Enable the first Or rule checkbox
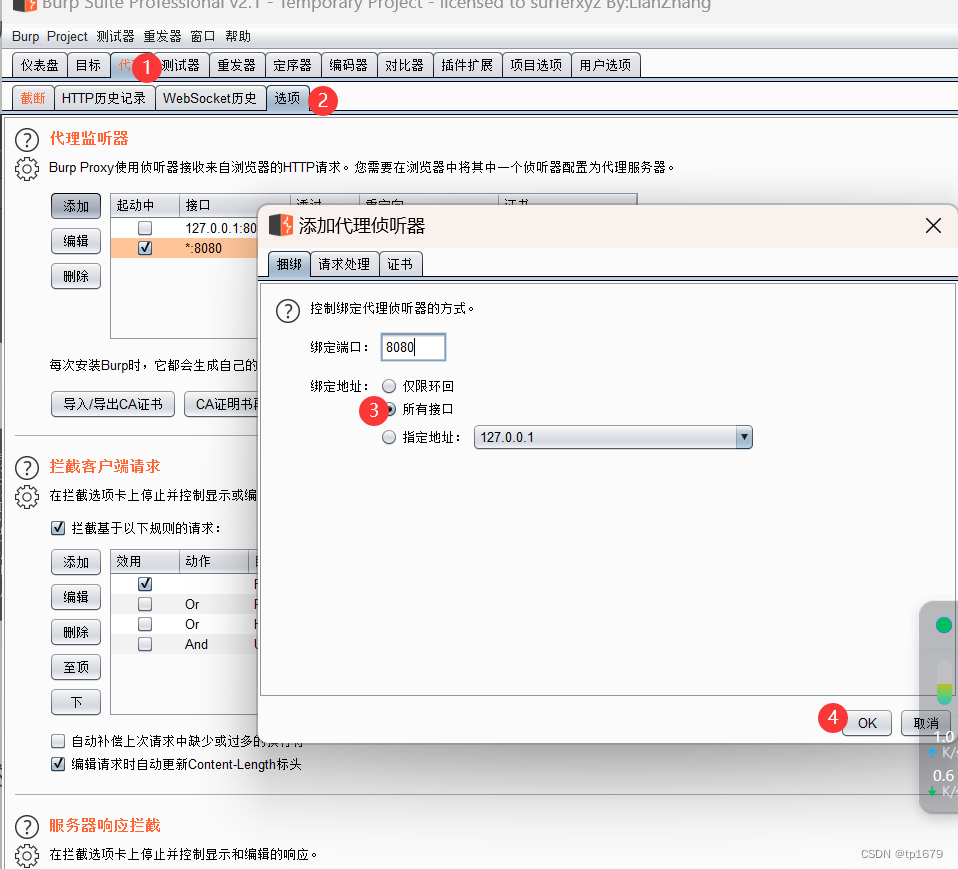The width and height of the screenshot is (958, 869). point(145,604)
